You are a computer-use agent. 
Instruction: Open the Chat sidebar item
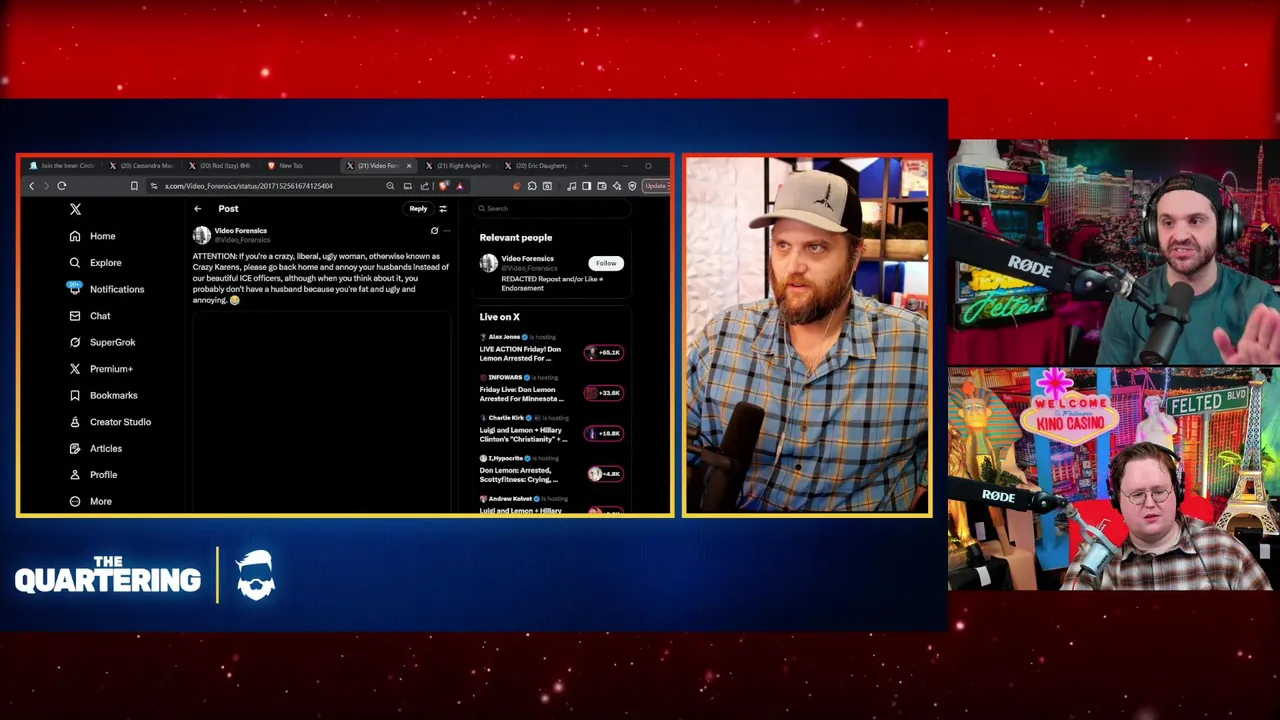coord(90,316)
